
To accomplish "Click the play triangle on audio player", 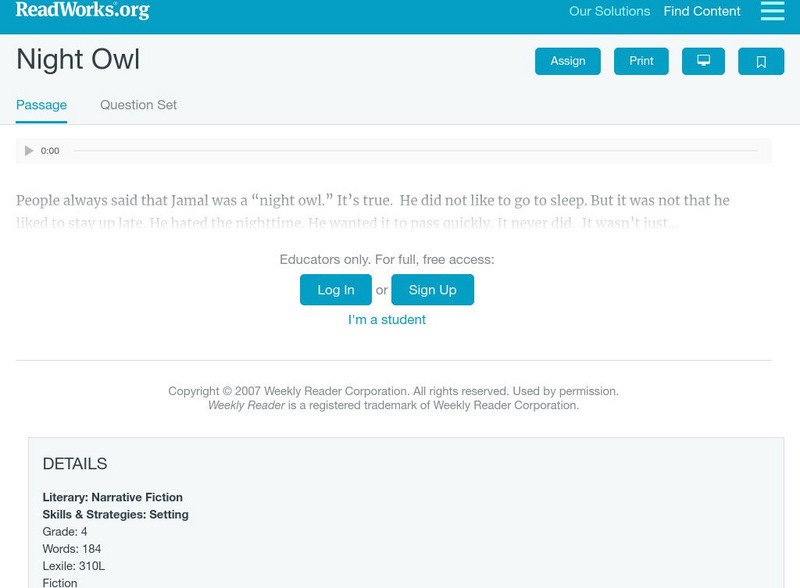I will 28,150.
